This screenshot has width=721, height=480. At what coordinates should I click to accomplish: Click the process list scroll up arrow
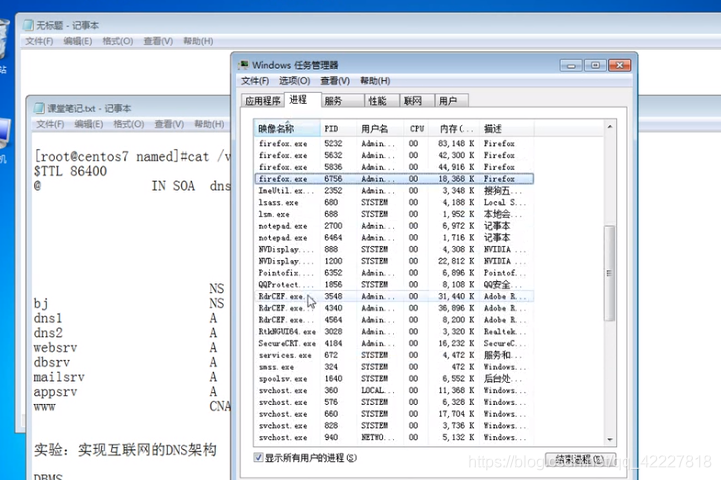[610, 126]
